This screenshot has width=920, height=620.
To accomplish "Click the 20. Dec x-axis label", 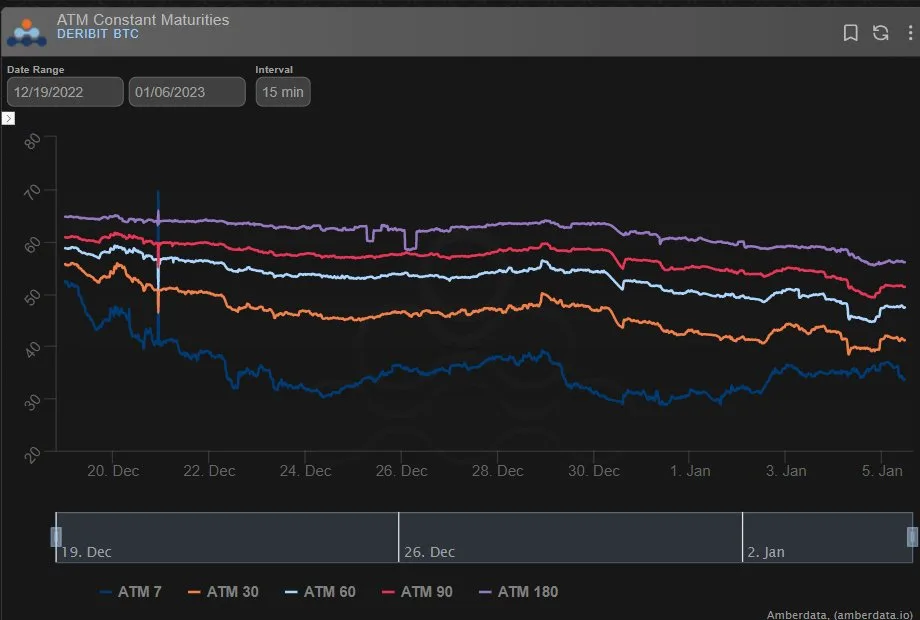I will tap(113, 470).
